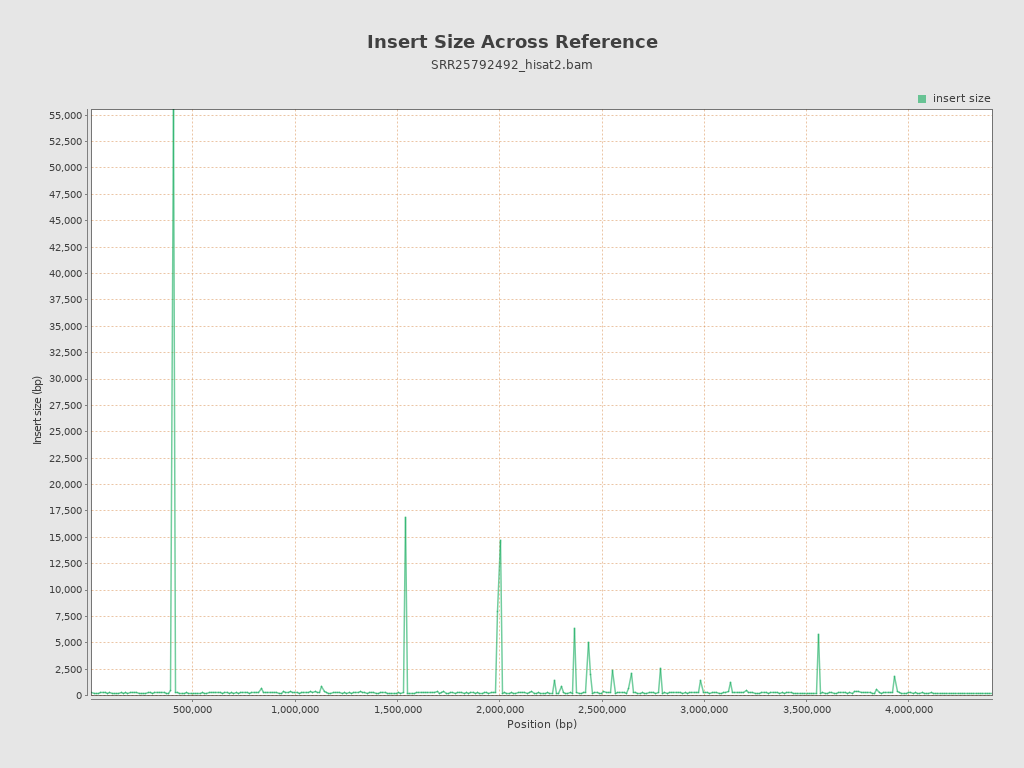Click the 2,000,000 x-axis tick label

(x=500, y=710)
